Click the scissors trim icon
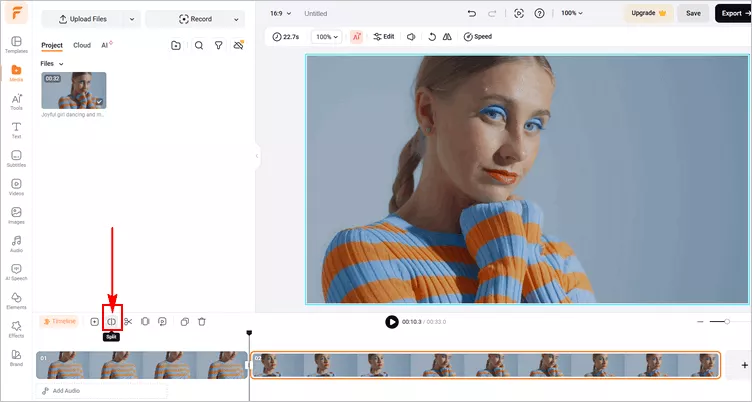The image size is (752, 402). [x=128, y=321]
